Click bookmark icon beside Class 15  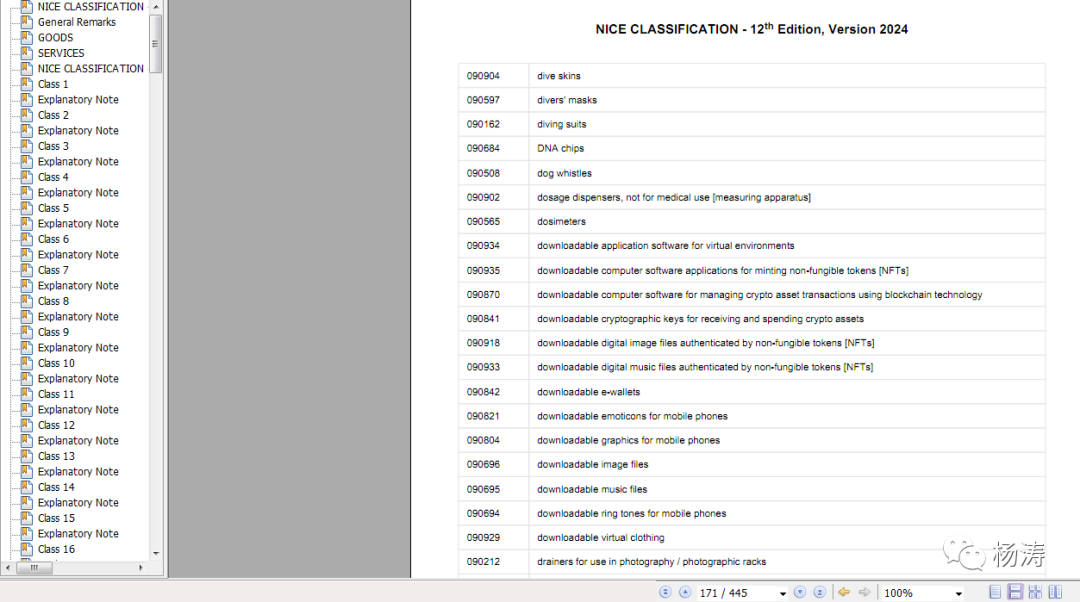coord(27,517)
